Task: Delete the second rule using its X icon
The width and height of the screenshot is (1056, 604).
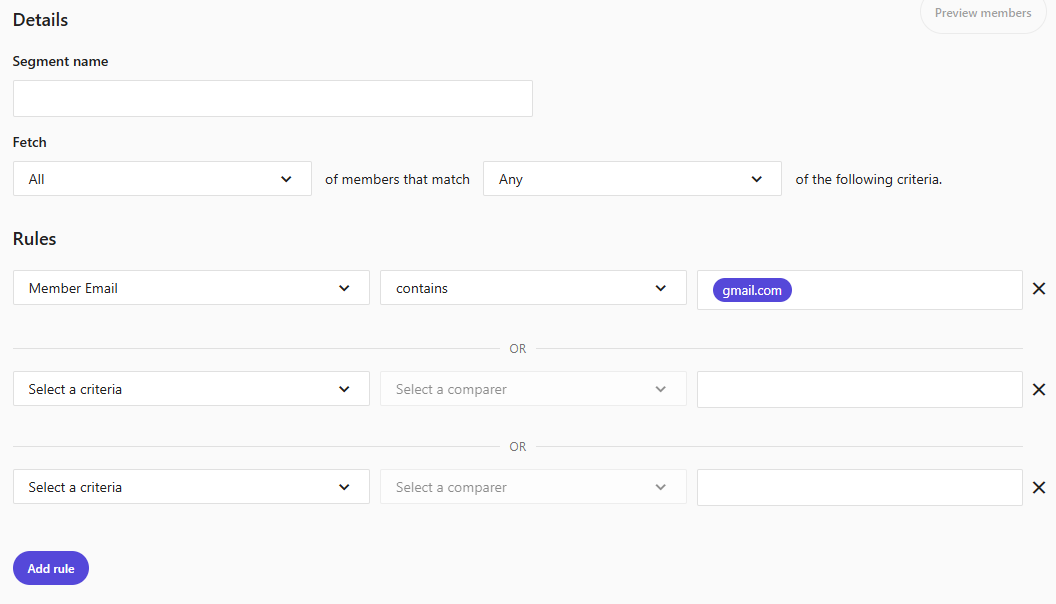Action: coord(1039,390)
